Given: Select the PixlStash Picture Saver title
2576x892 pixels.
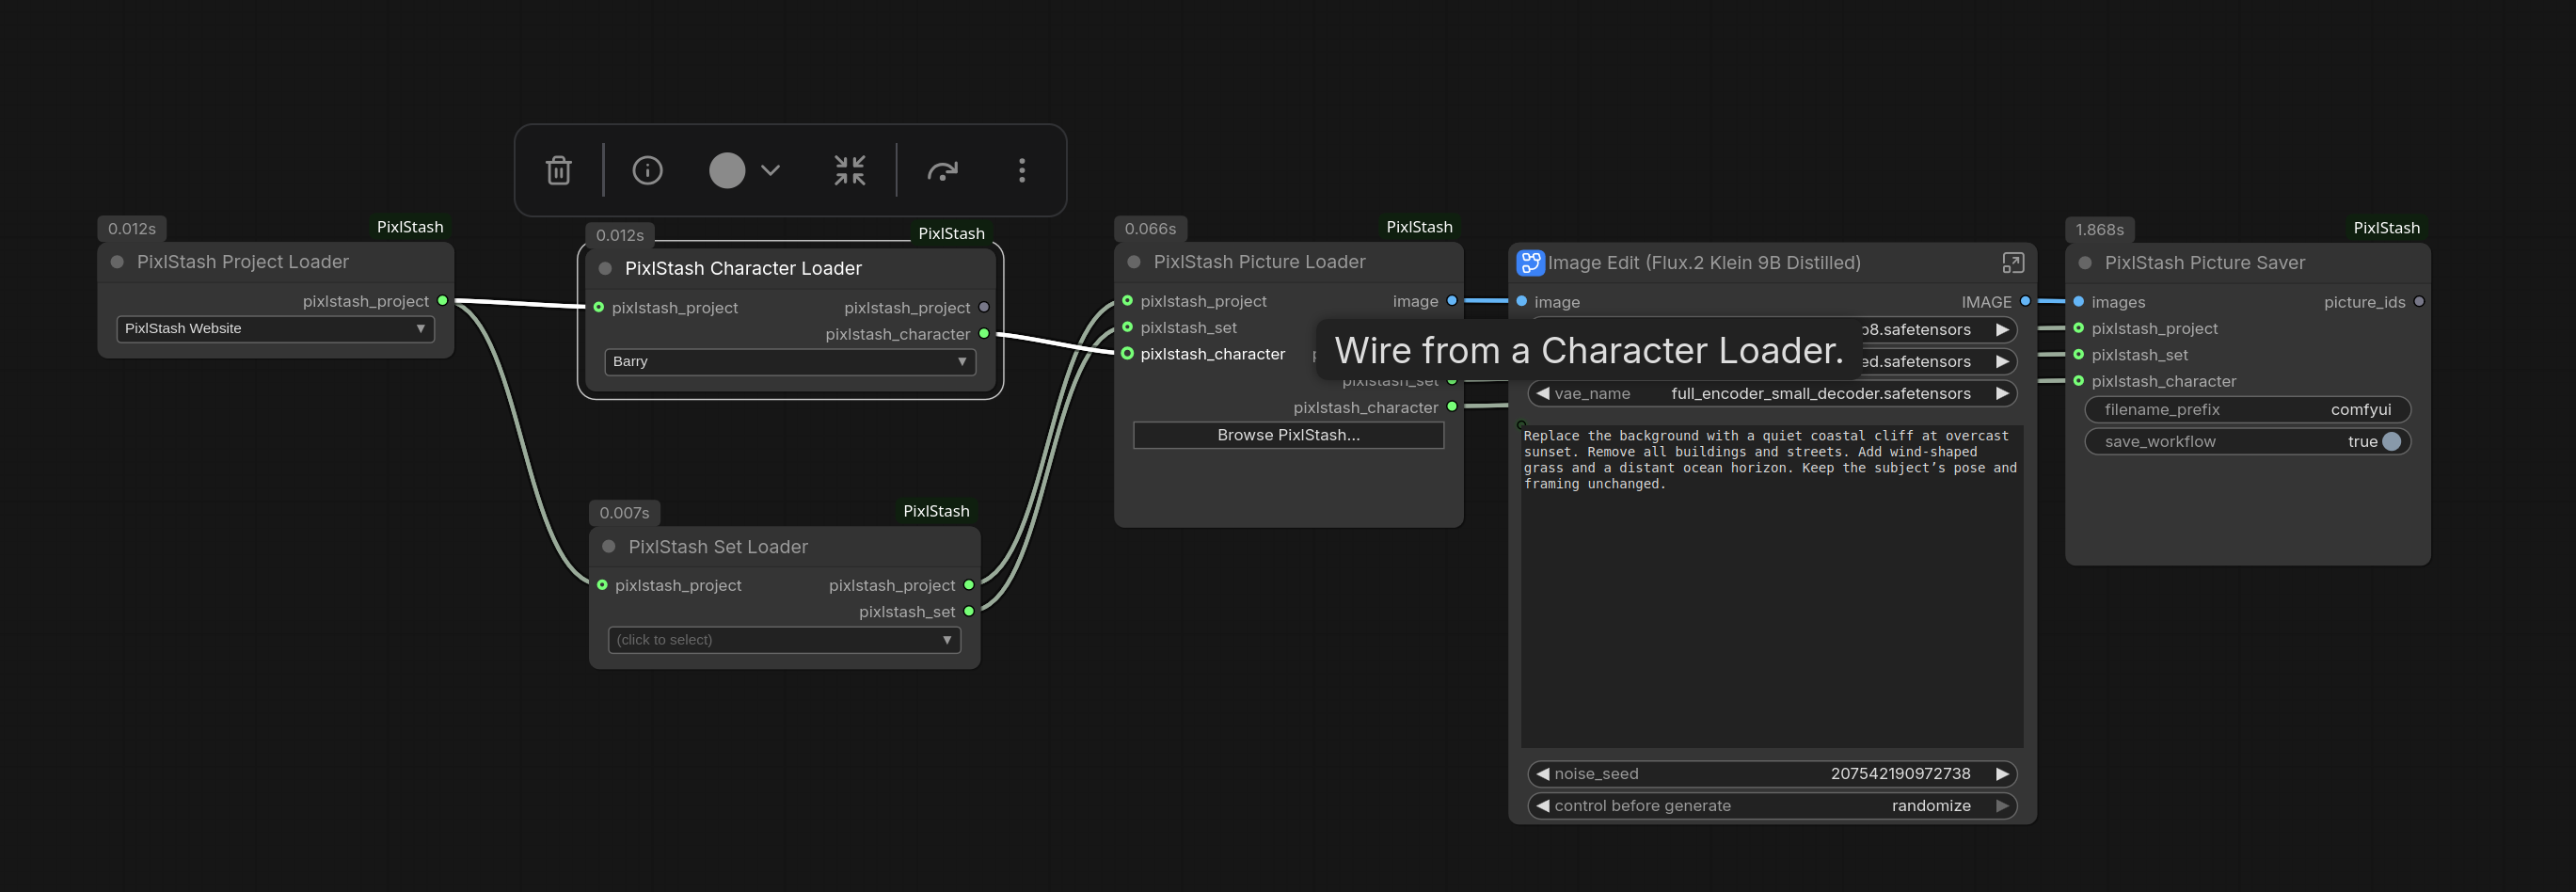Looking at the screenshot, I should 2204,263.
